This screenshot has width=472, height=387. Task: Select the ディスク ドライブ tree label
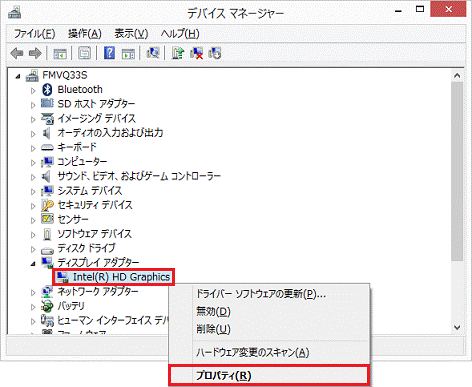[86, 248]
